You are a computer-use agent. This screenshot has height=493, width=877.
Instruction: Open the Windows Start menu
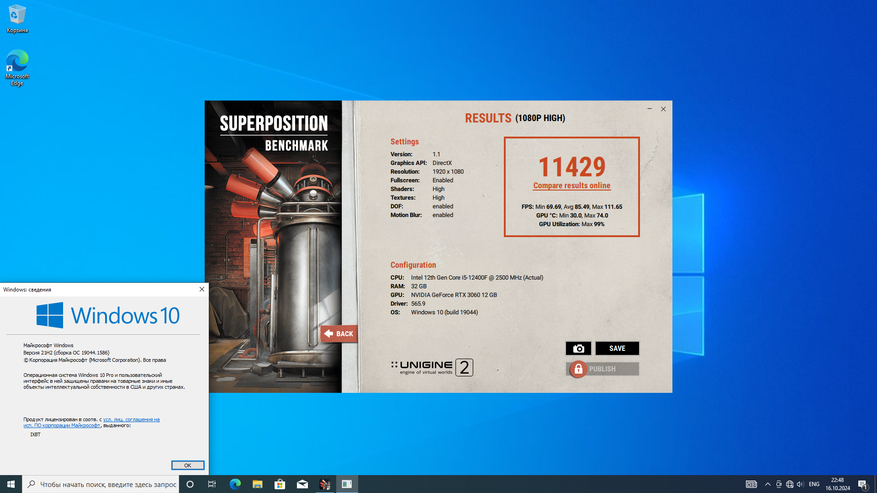click(x=11, y=484)
